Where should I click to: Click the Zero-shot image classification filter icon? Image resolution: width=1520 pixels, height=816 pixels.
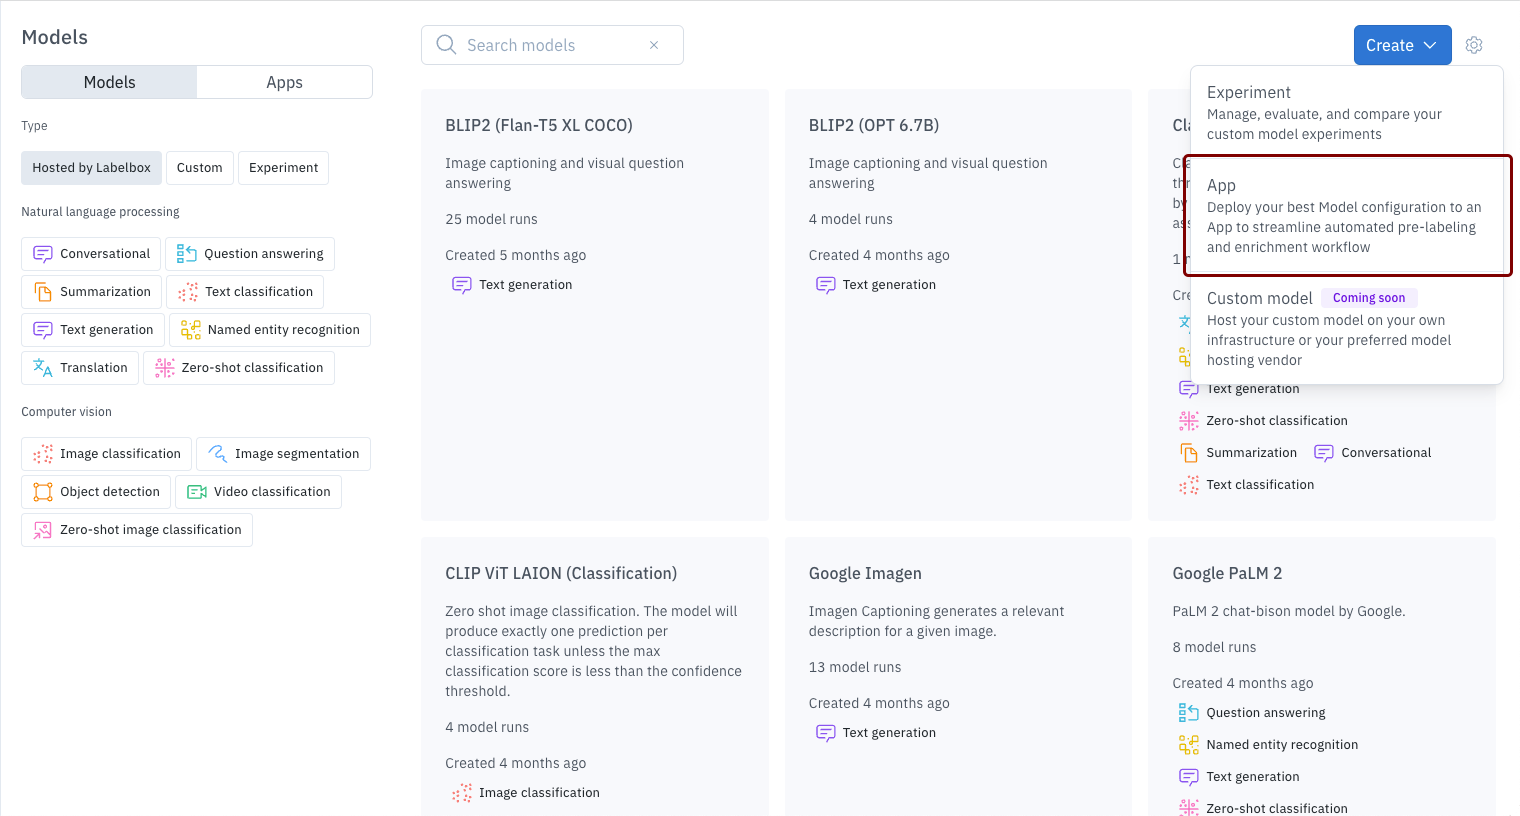(x=43, y=530)
